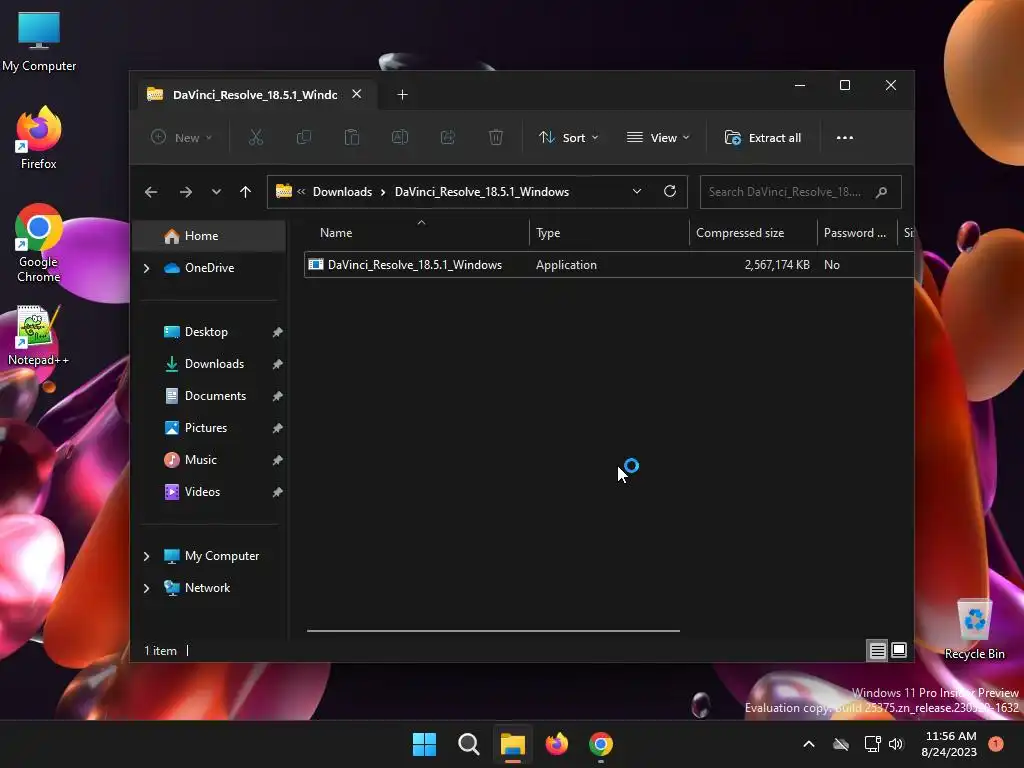Close the DaVinci_Resolve tab
The width and height of the screenshot is (1024, 768).
357,94
